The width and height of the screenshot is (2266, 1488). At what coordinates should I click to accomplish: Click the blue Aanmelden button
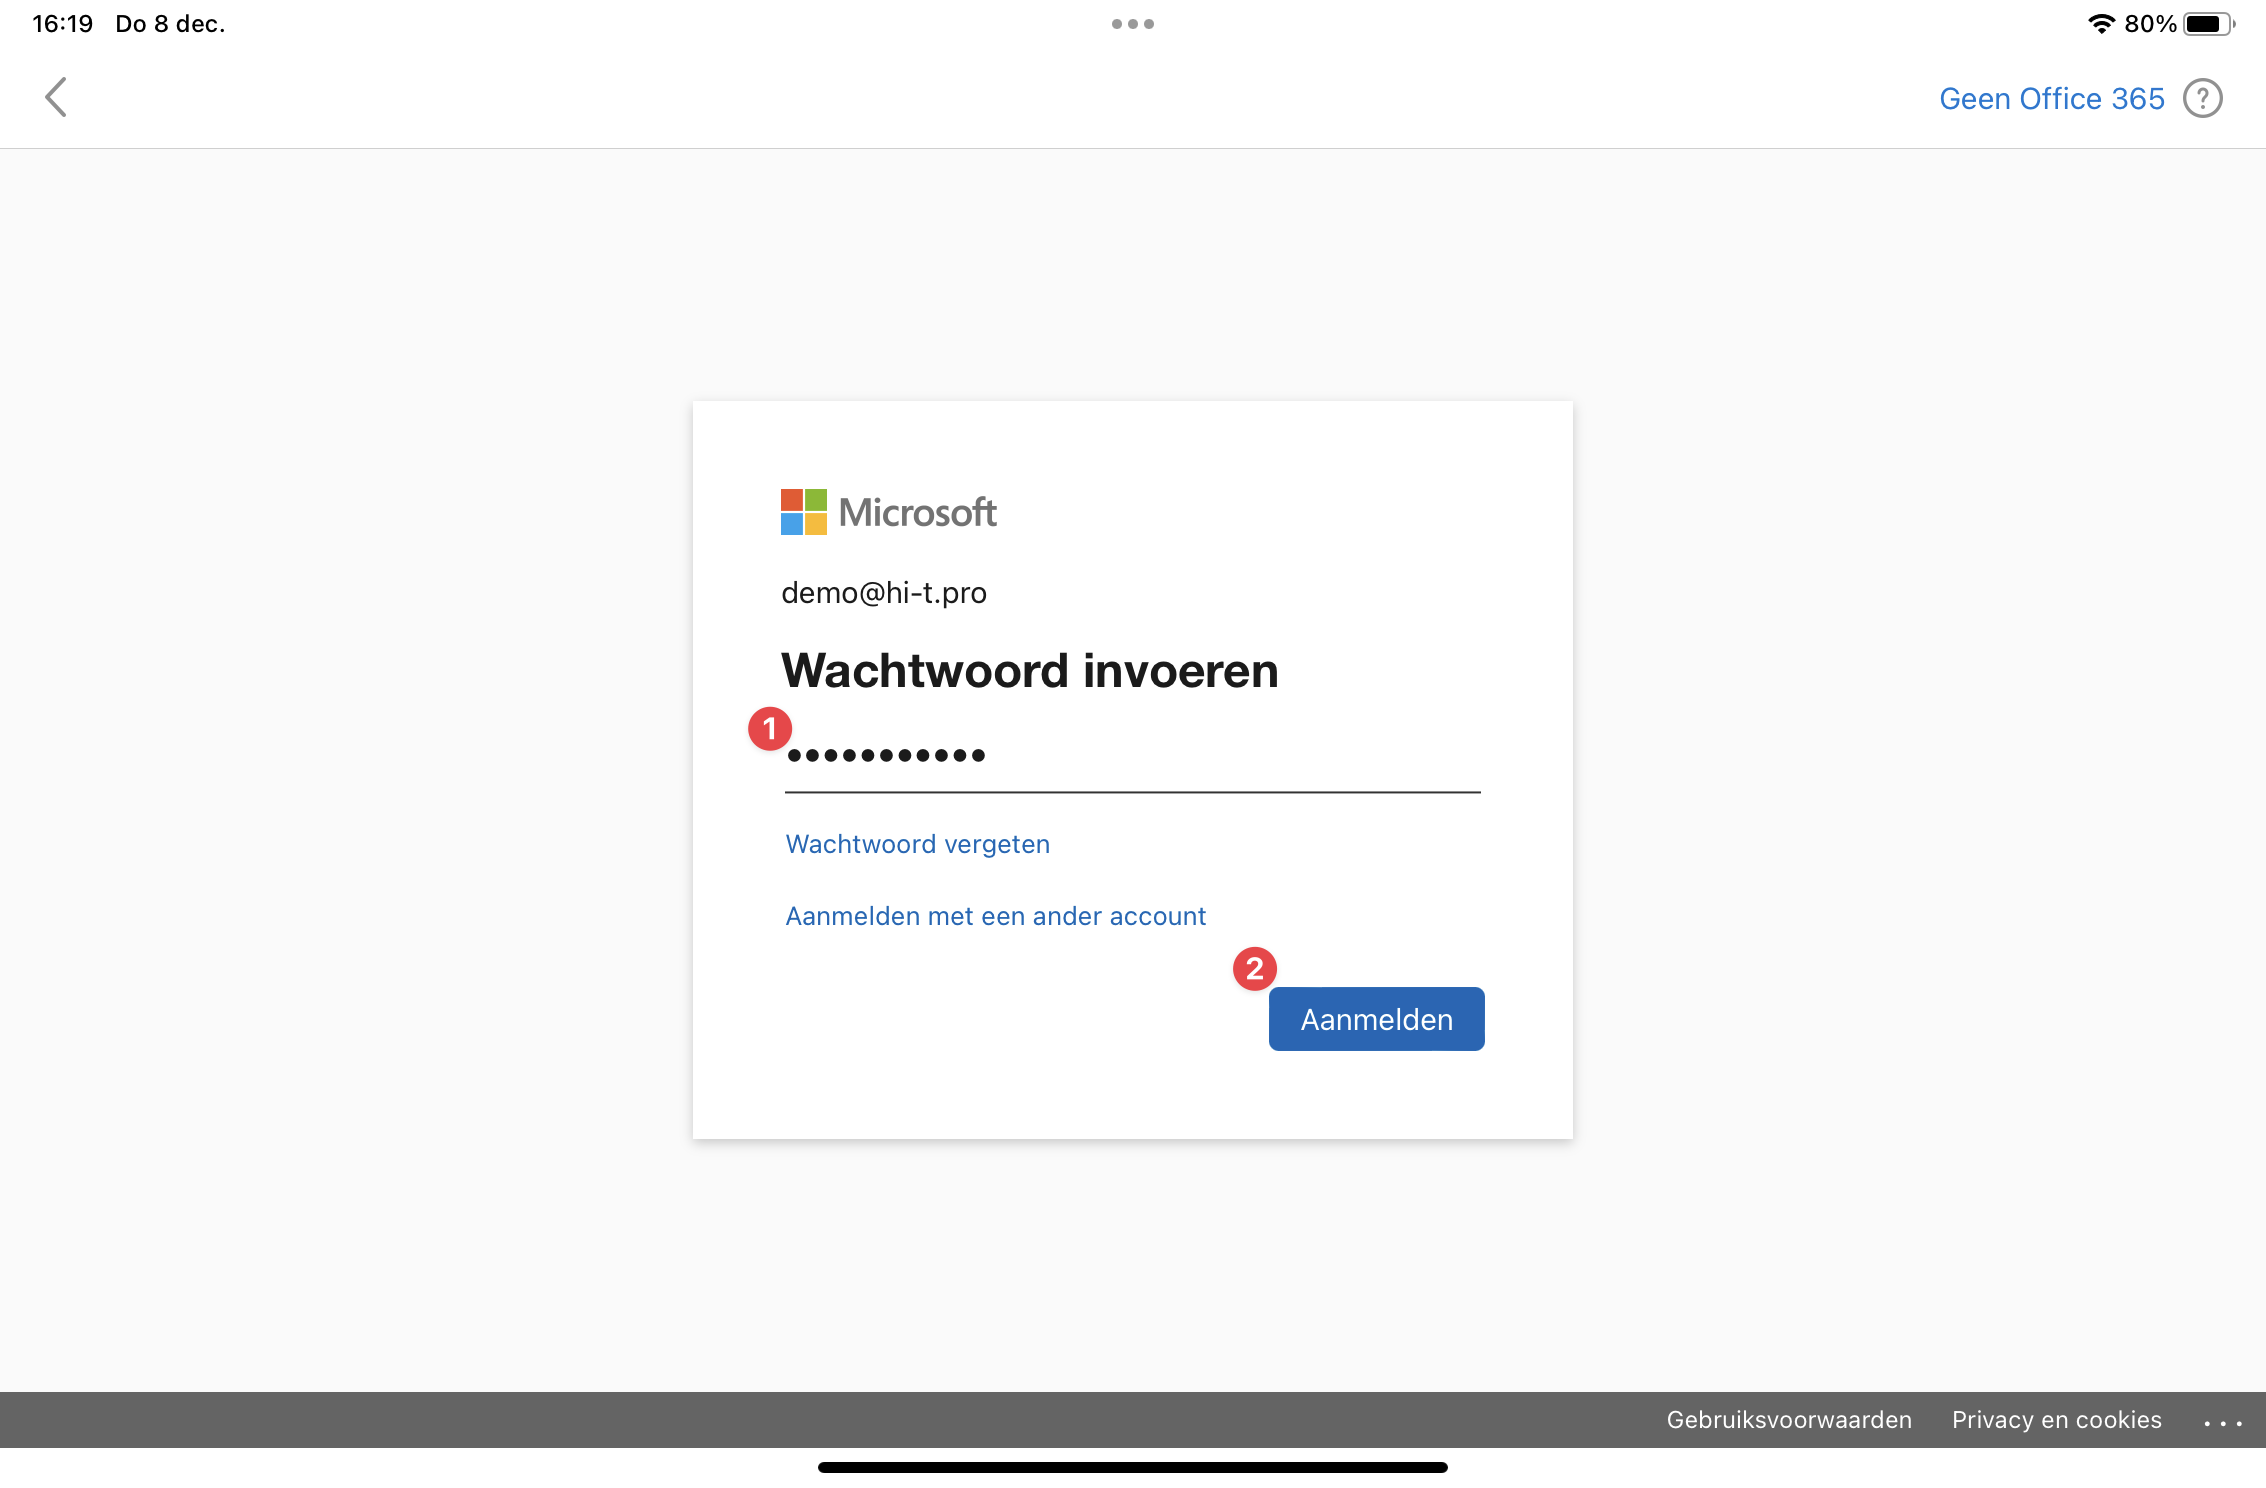point(1376,1019)
